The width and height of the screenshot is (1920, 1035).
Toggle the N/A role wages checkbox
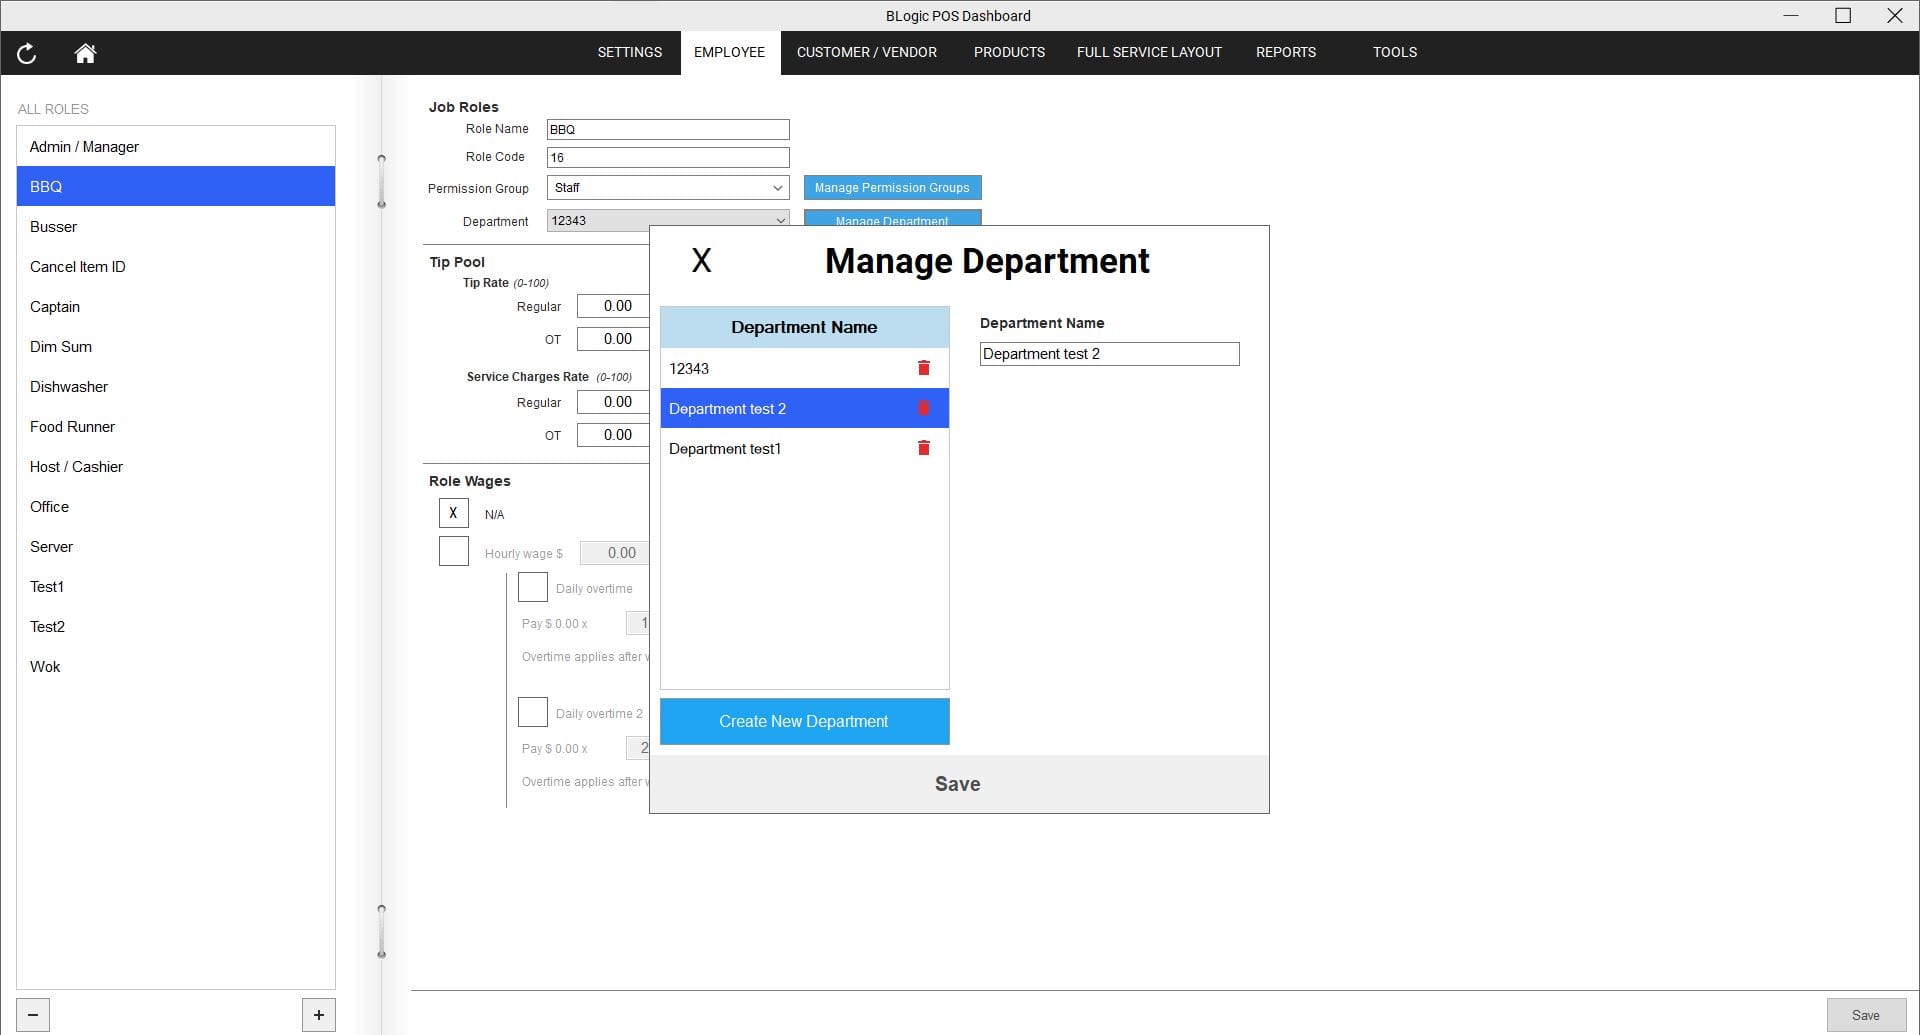453,513
